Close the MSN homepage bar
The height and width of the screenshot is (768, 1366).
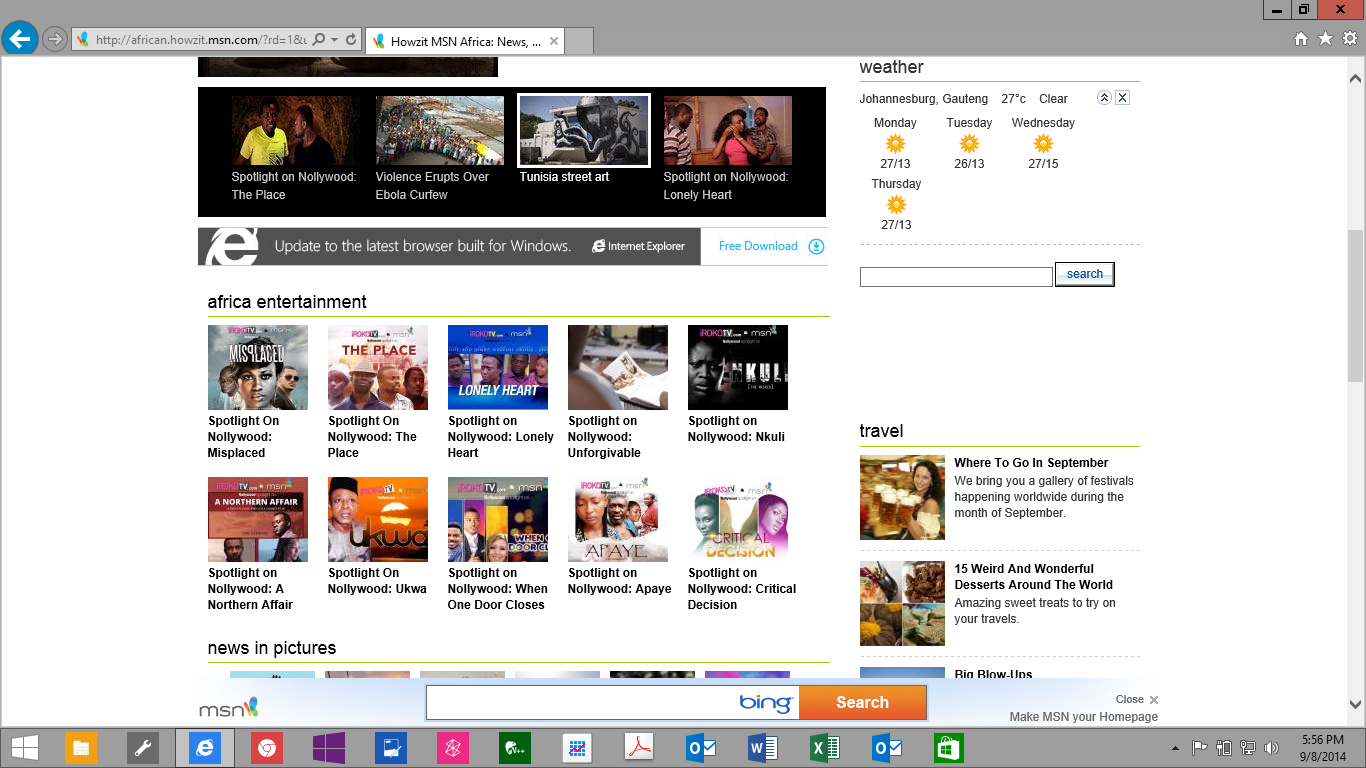coord(1137,700)
